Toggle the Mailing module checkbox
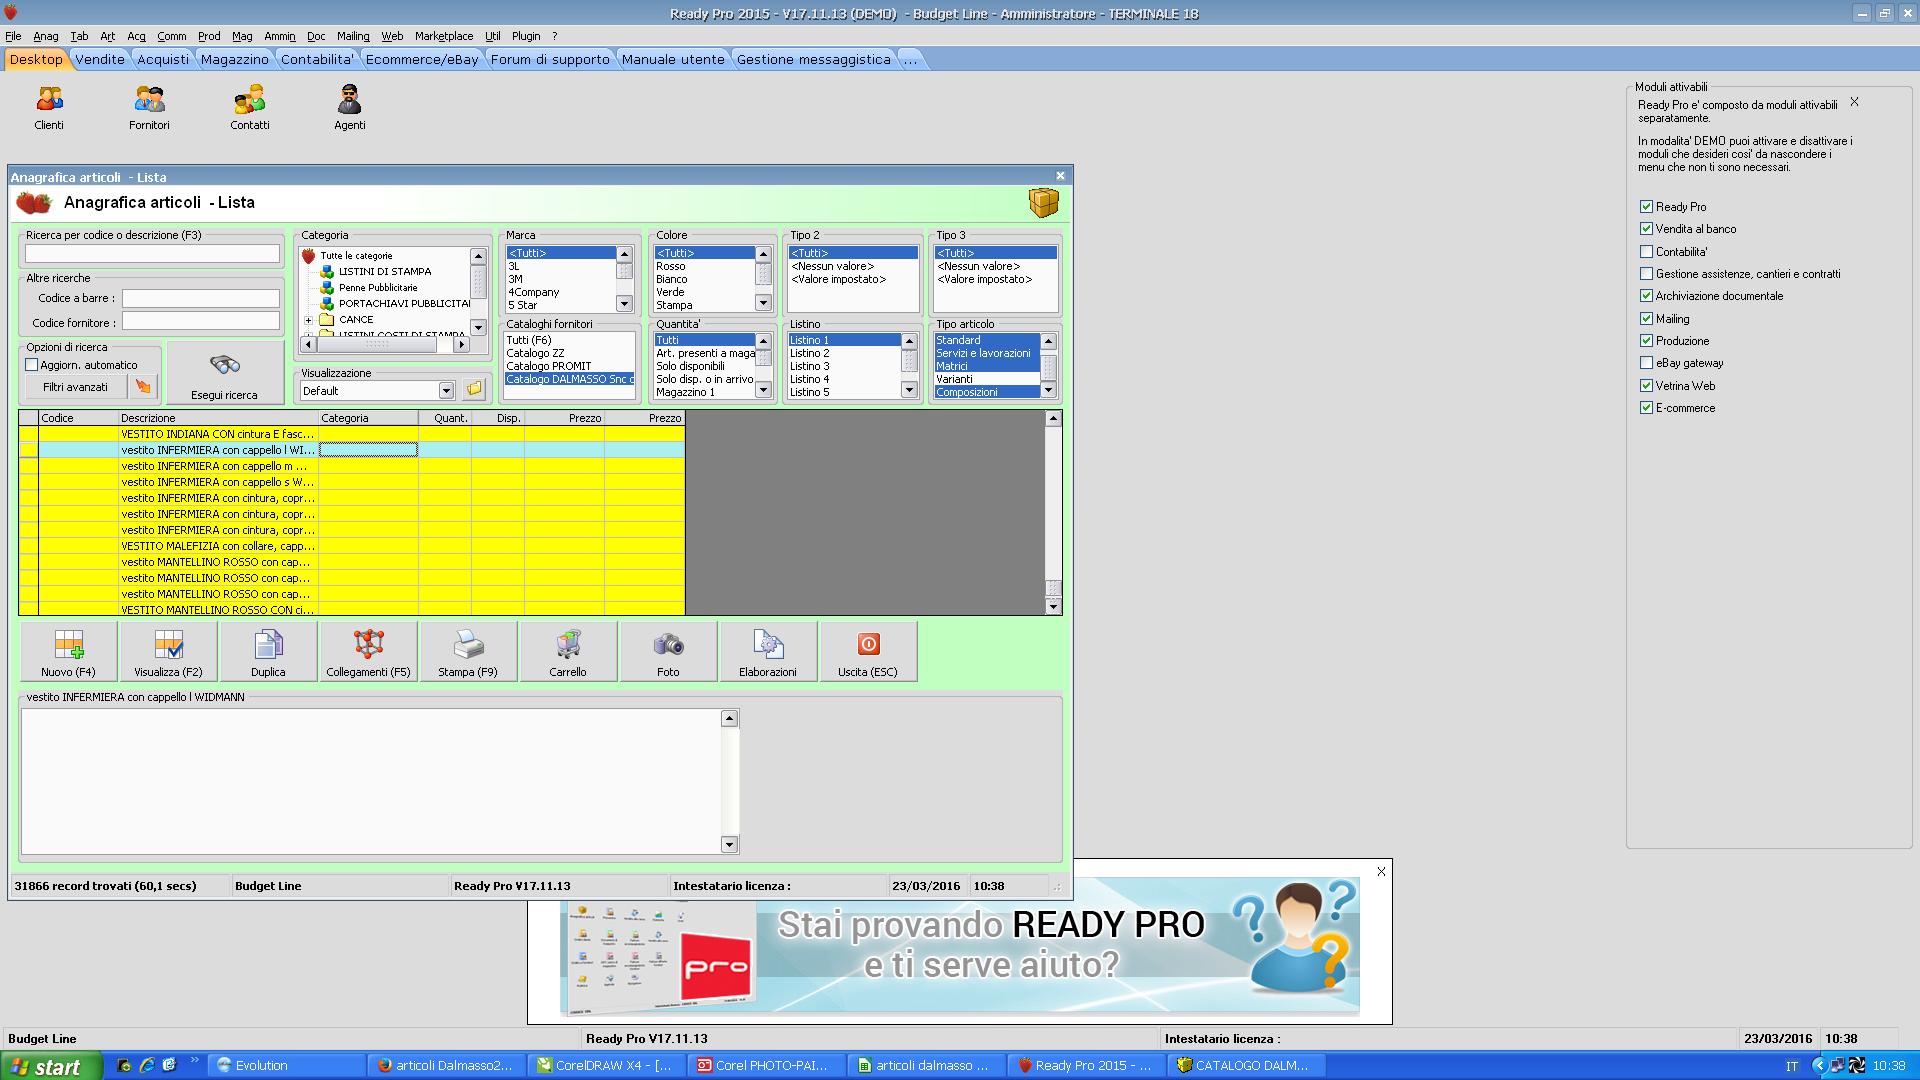The height and width of the screenshot is (1080, 1920). (x=1646, y=319)
